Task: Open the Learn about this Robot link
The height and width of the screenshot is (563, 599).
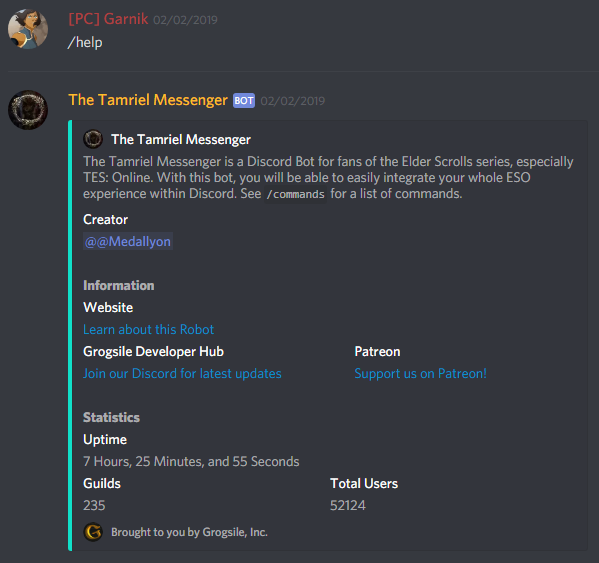Action: pyautogui.click(x=148, y=329)
